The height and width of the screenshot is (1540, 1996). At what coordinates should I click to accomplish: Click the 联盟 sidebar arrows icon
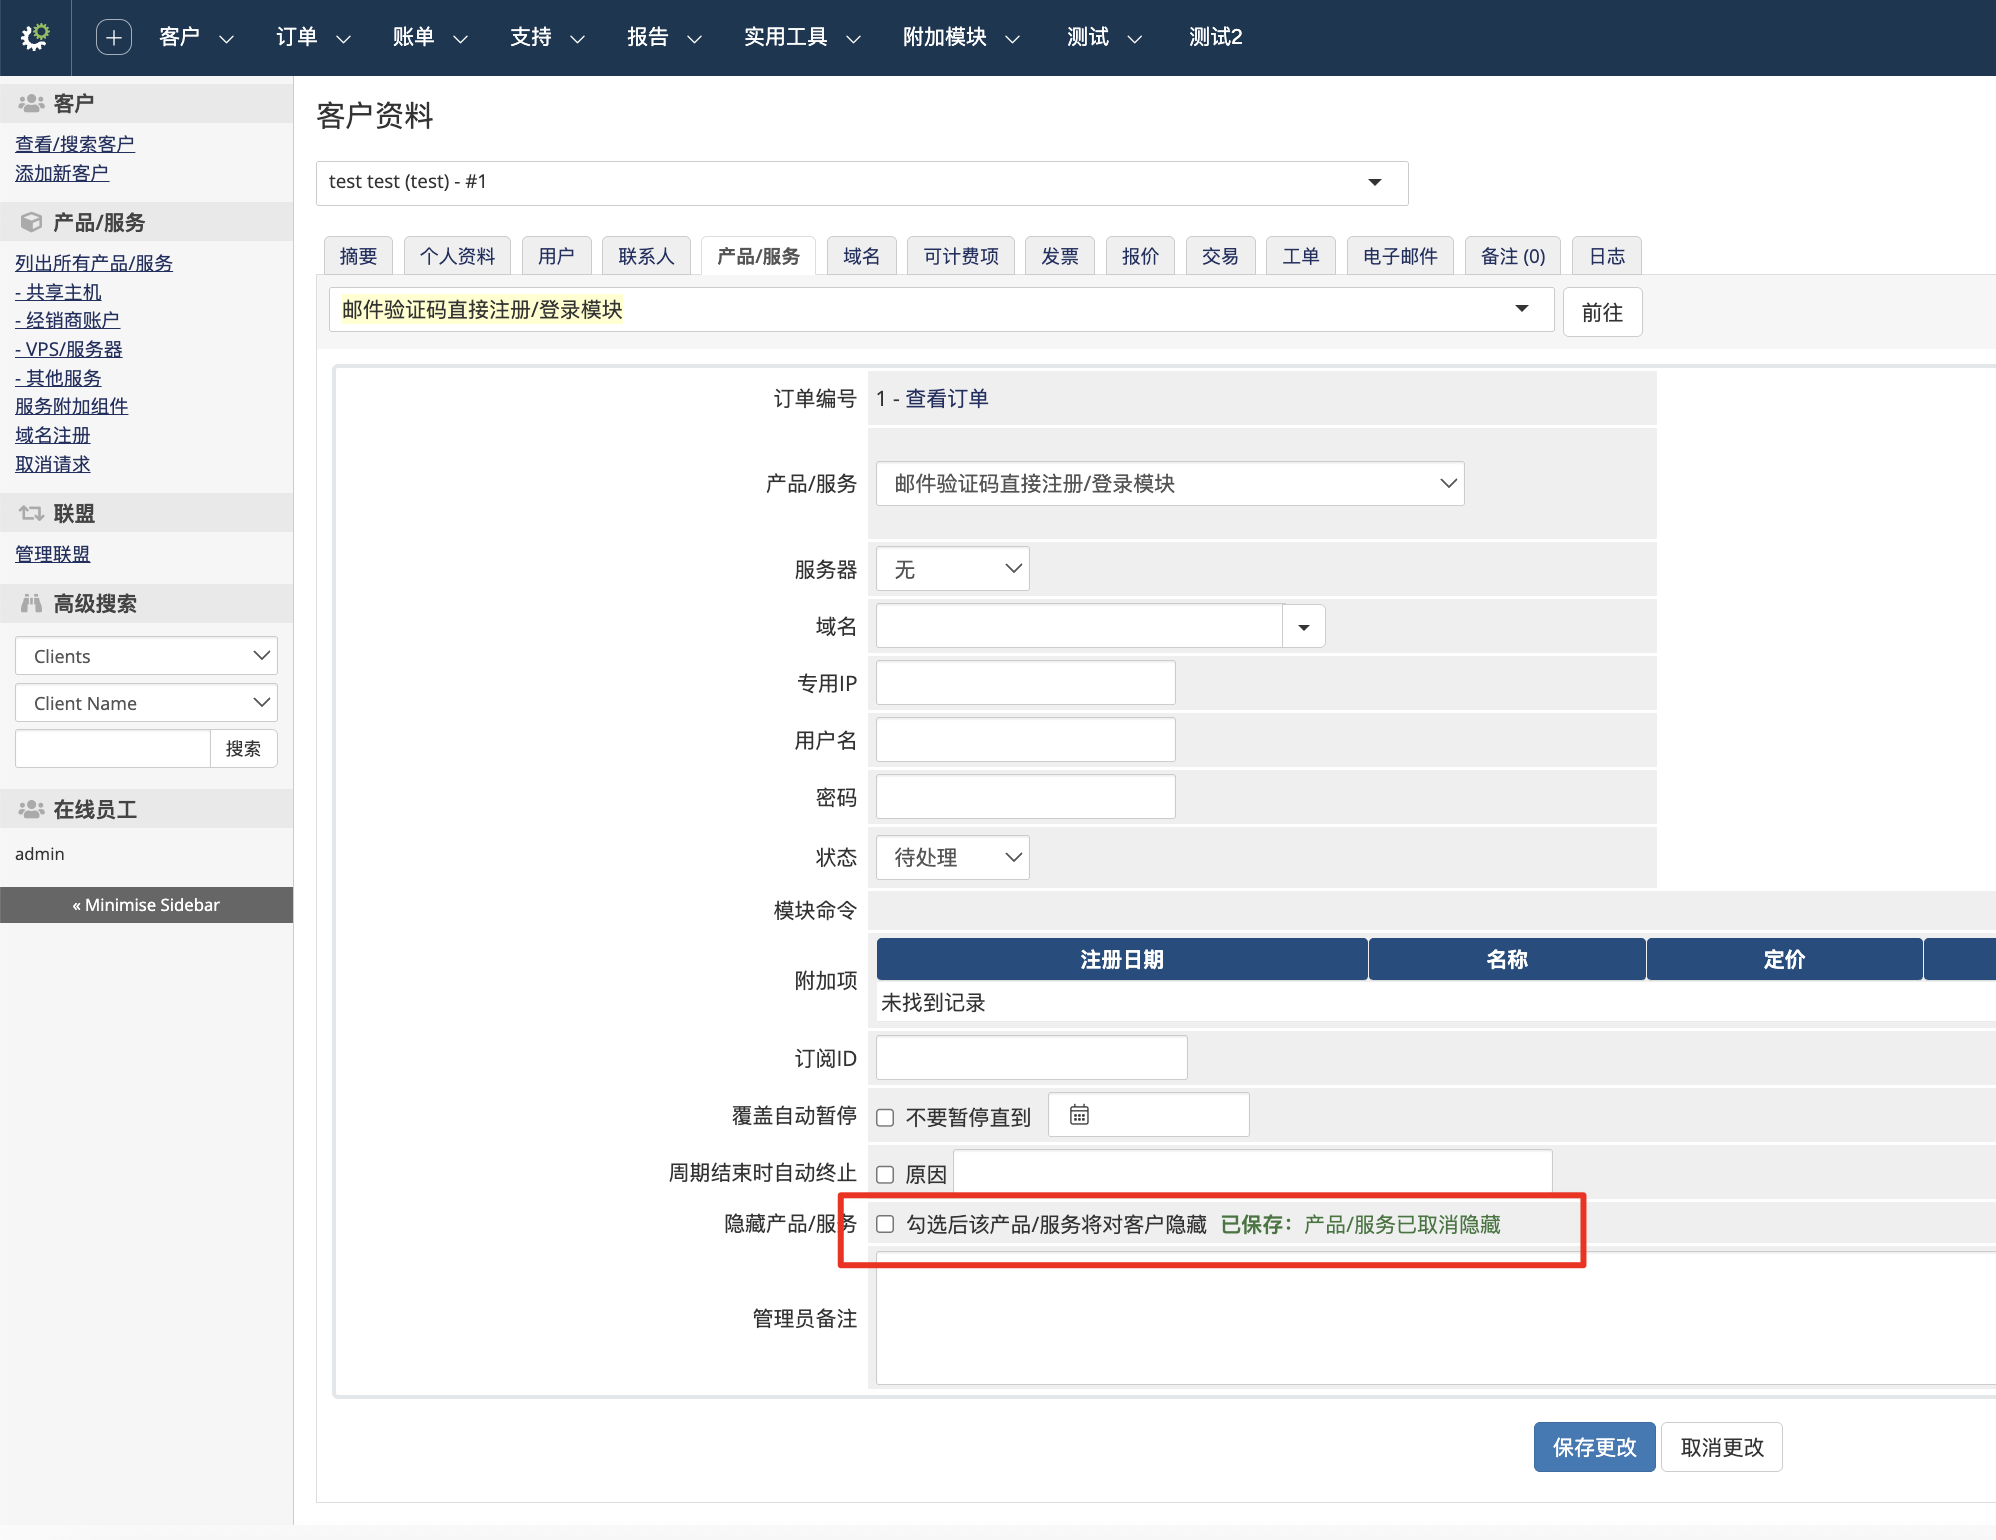[x=31, y=513]
